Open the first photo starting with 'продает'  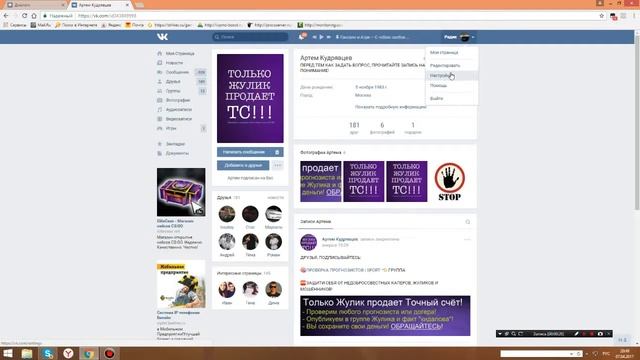(321, 181)
